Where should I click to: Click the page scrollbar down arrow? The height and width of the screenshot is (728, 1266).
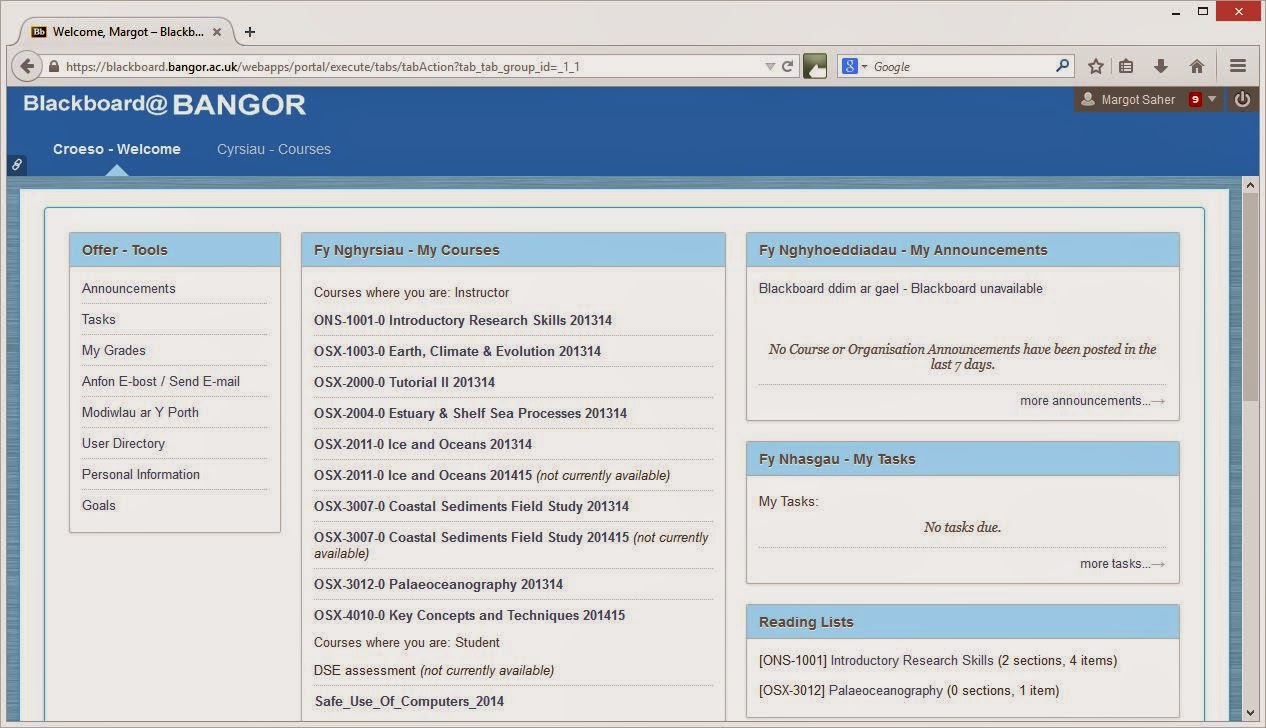pos(1250,712)
